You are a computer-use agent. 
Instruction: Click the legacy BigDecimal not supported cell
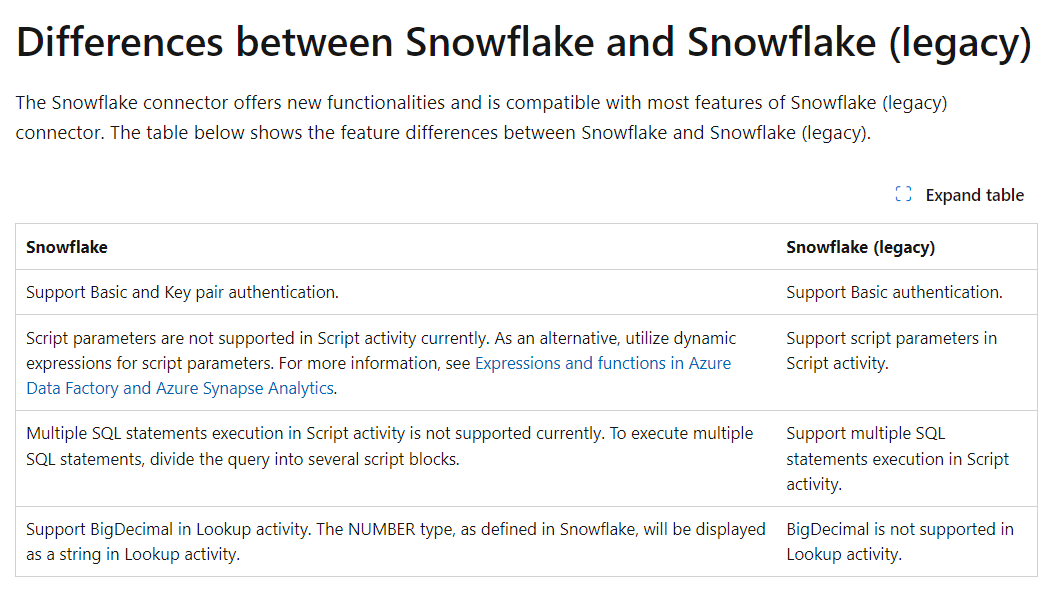(898, 541)
